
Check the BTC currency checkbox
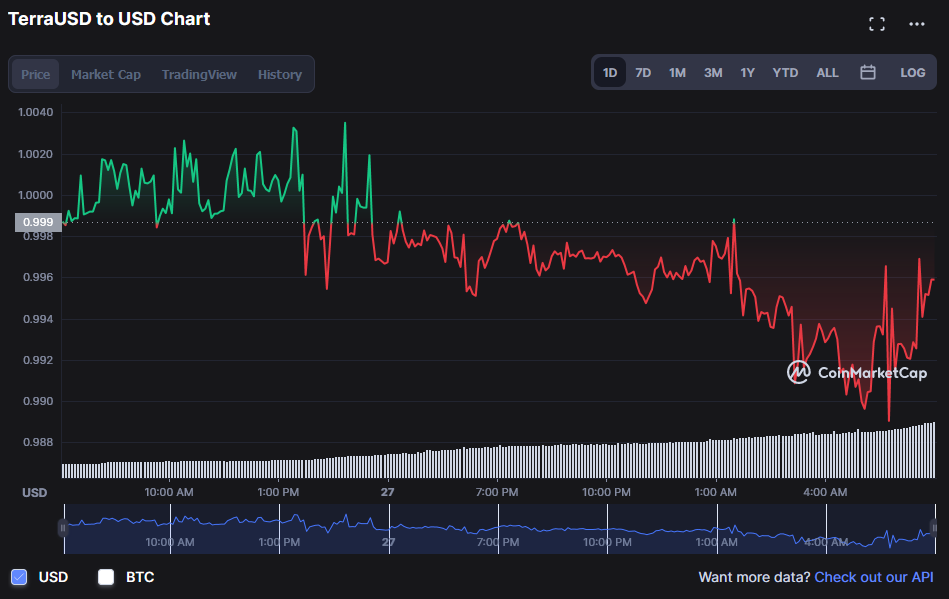click(106, 577)
